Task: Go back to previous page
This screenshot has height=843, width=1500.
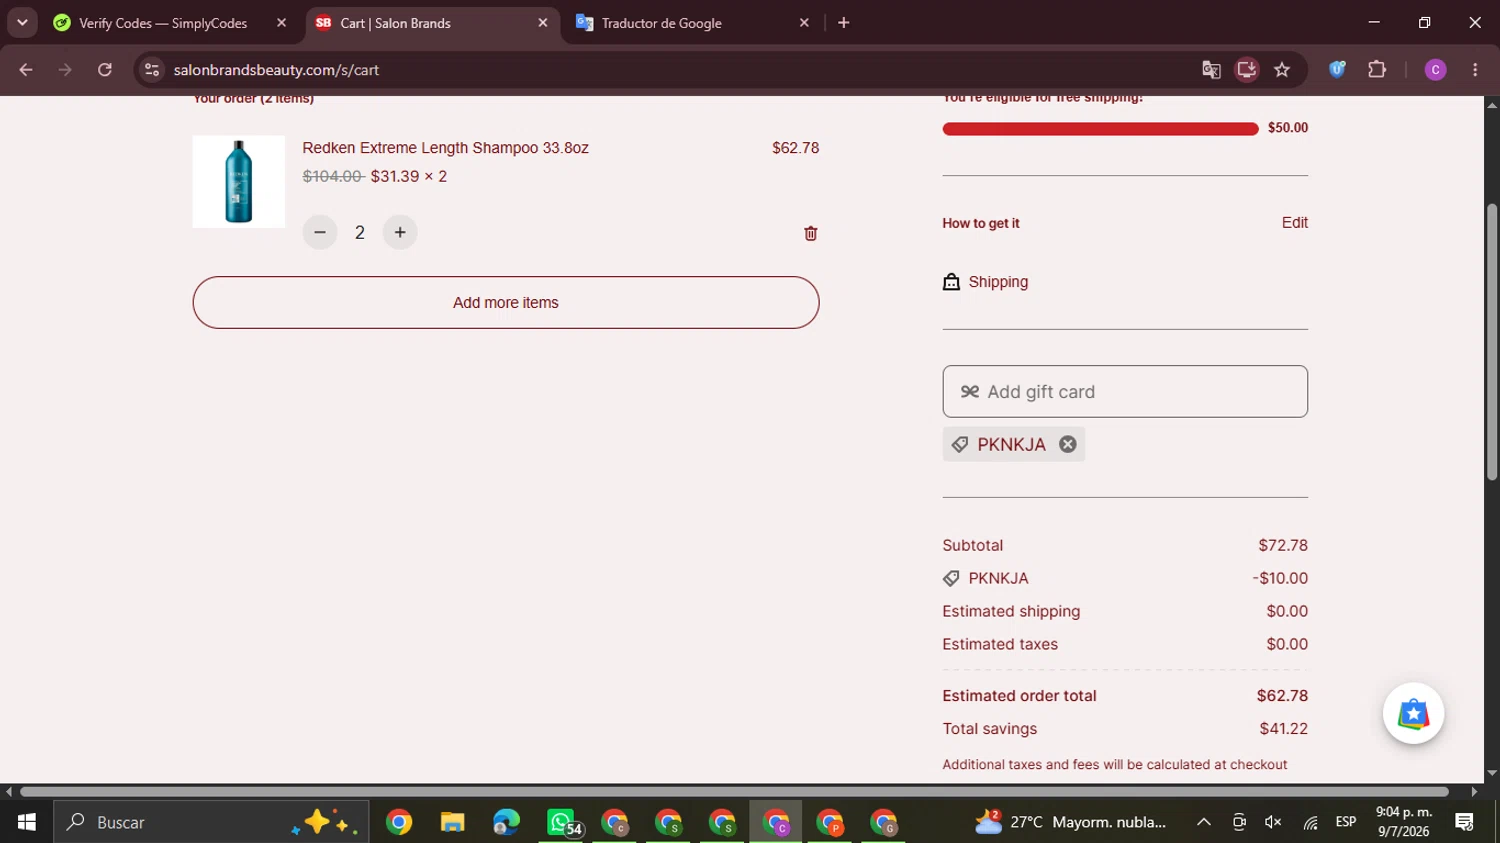Action: click(x=26, y=70)
